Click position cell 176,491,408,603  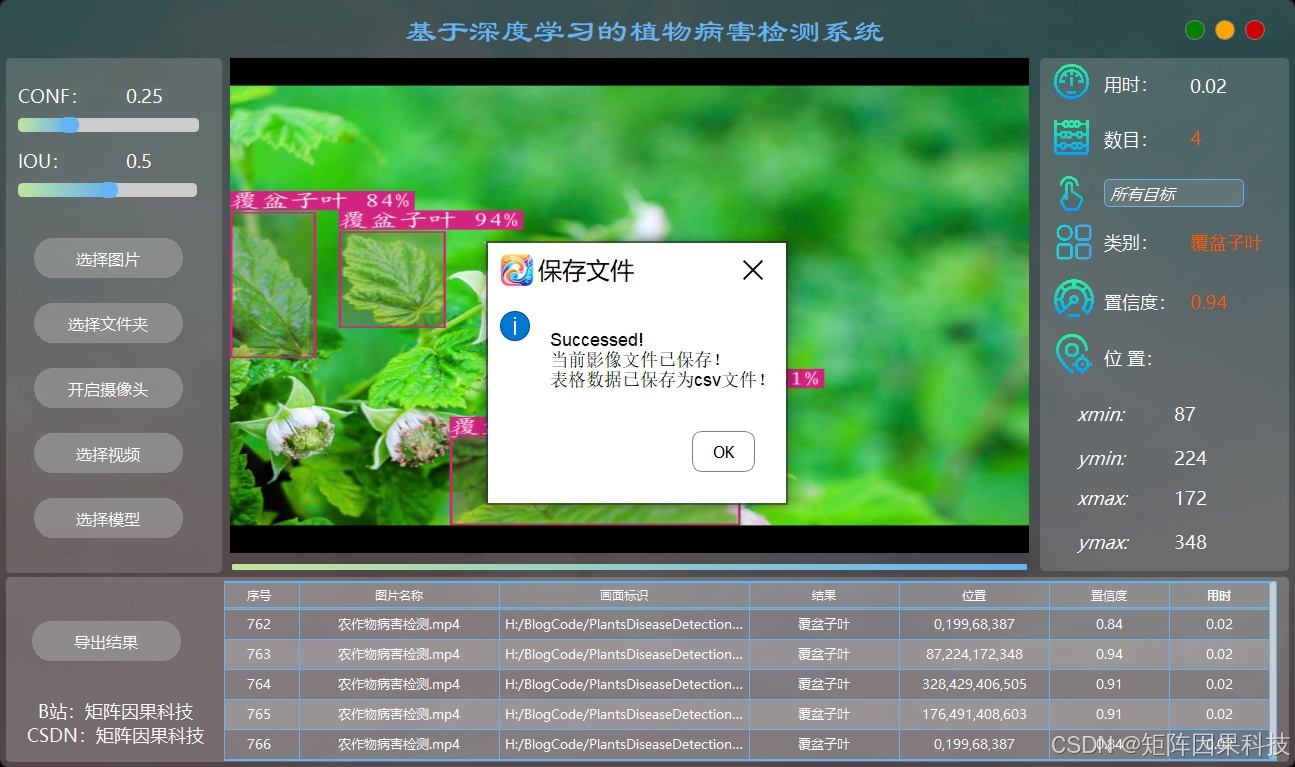click(974, 714)
